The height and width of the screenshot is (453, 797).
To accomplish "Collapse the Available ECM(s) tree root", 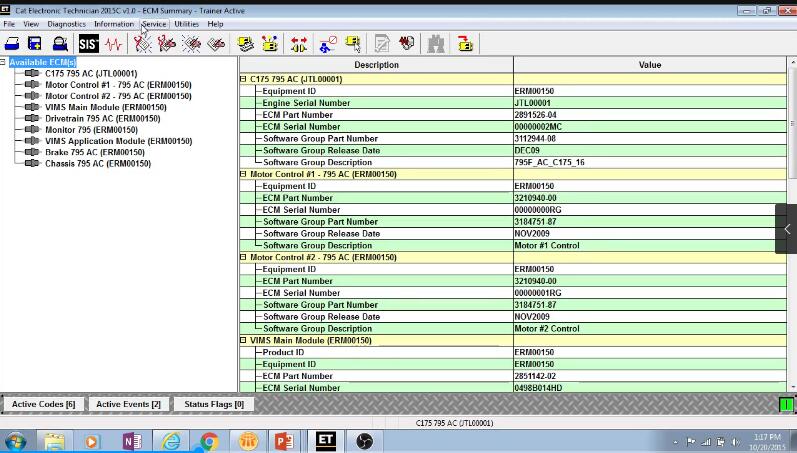I will pyautogui.click(x=4, y=63).
